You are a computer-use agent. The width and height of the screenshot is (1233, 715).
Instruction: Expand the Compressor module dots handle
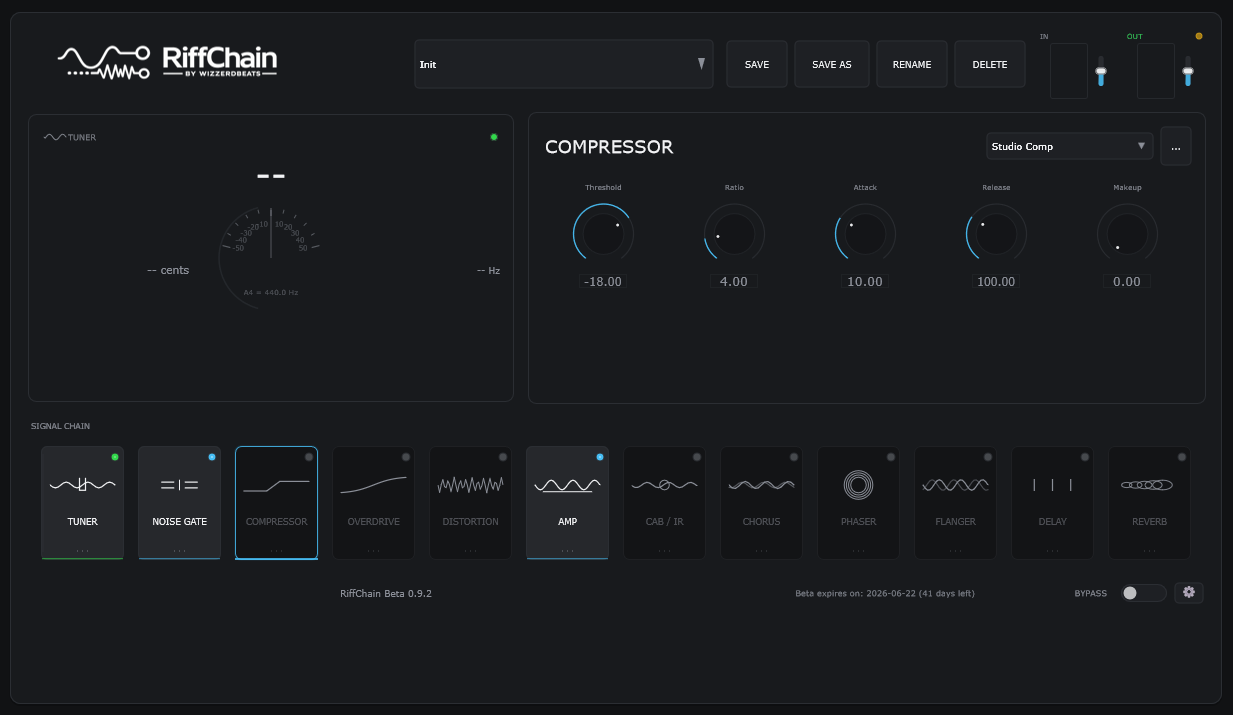[x=276, y=550]
